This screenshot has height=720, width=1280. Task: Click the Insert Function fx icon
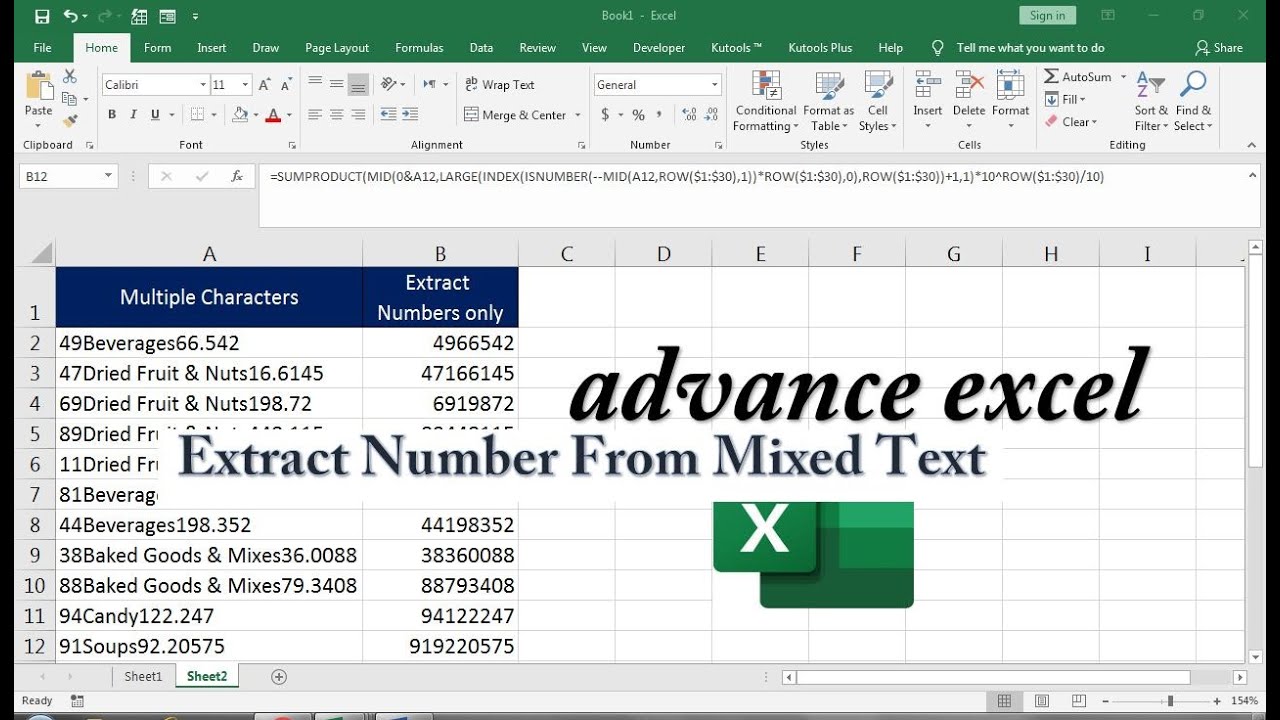pyautogui.click(x=237, y=176)
